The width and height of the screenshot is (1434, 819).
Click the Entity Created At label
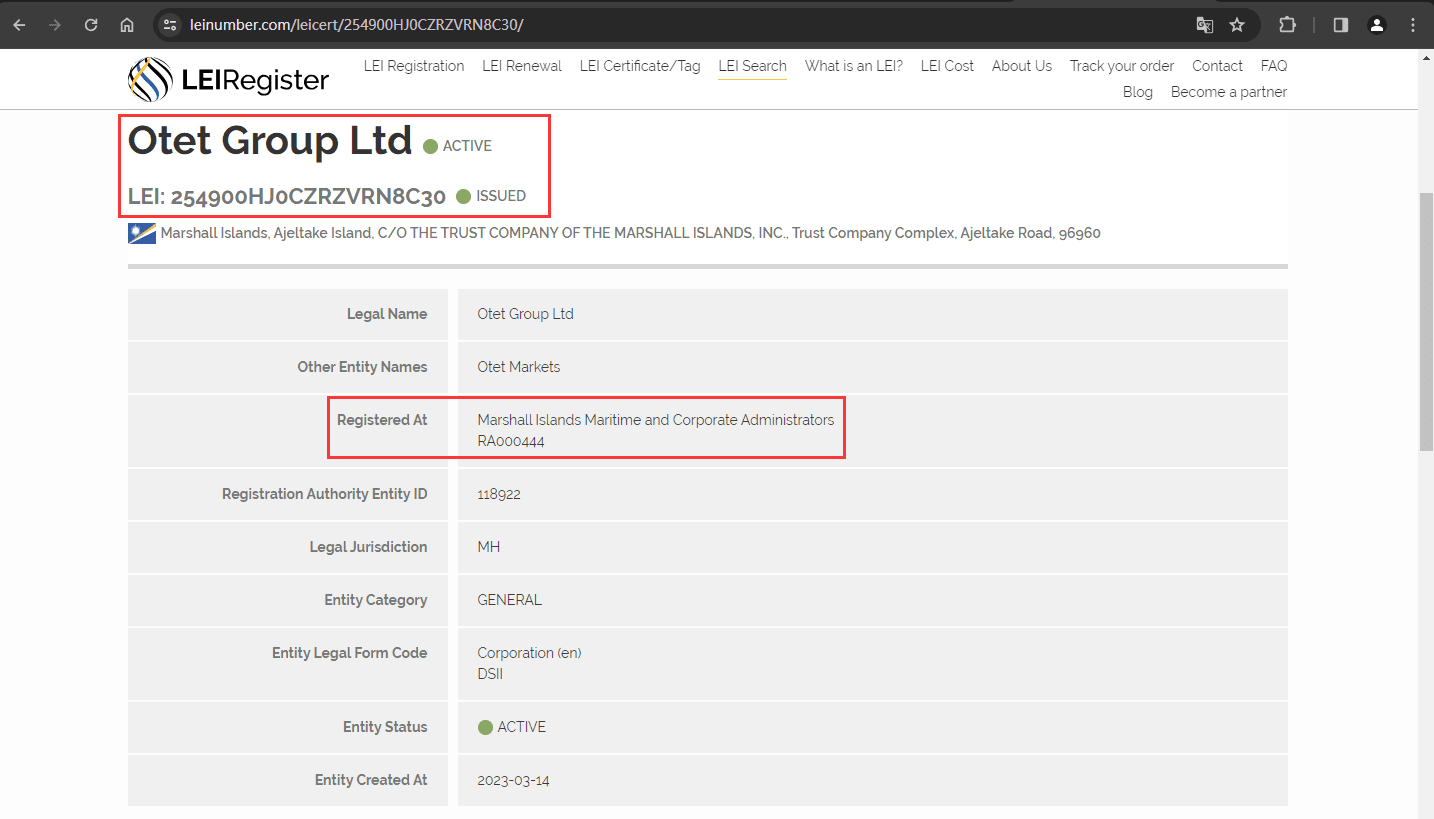(371, 780)
